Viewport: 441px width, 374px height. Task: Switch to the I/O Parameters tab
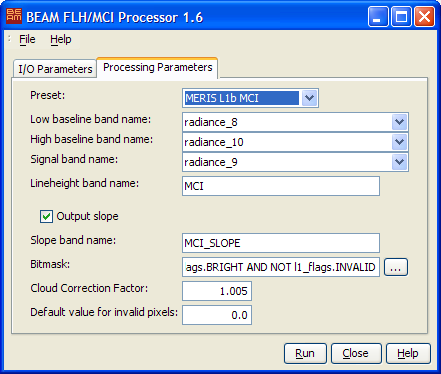pos(55,69)
